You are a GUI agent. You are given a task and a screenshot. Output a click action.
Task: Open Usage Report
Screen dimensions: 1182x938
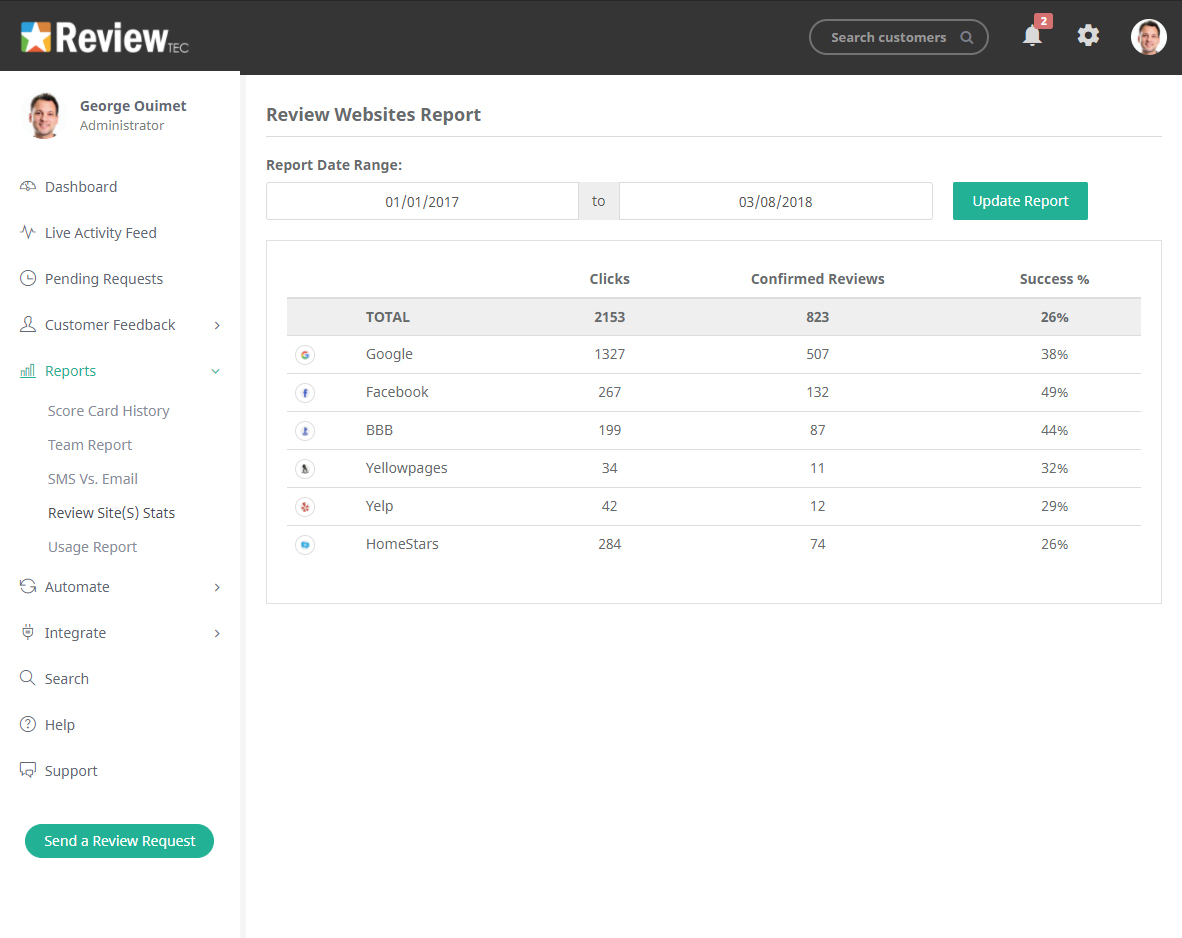tap(92, 547)
